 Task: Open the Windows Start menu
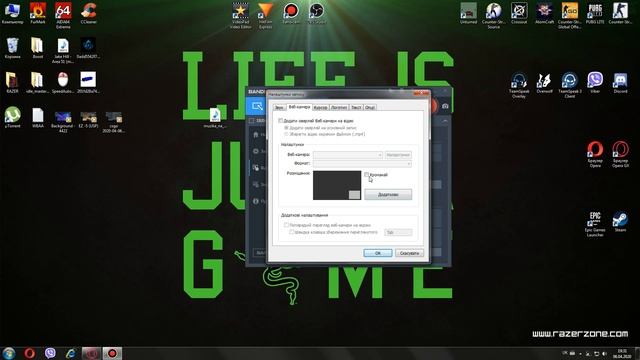coord(9,353)
